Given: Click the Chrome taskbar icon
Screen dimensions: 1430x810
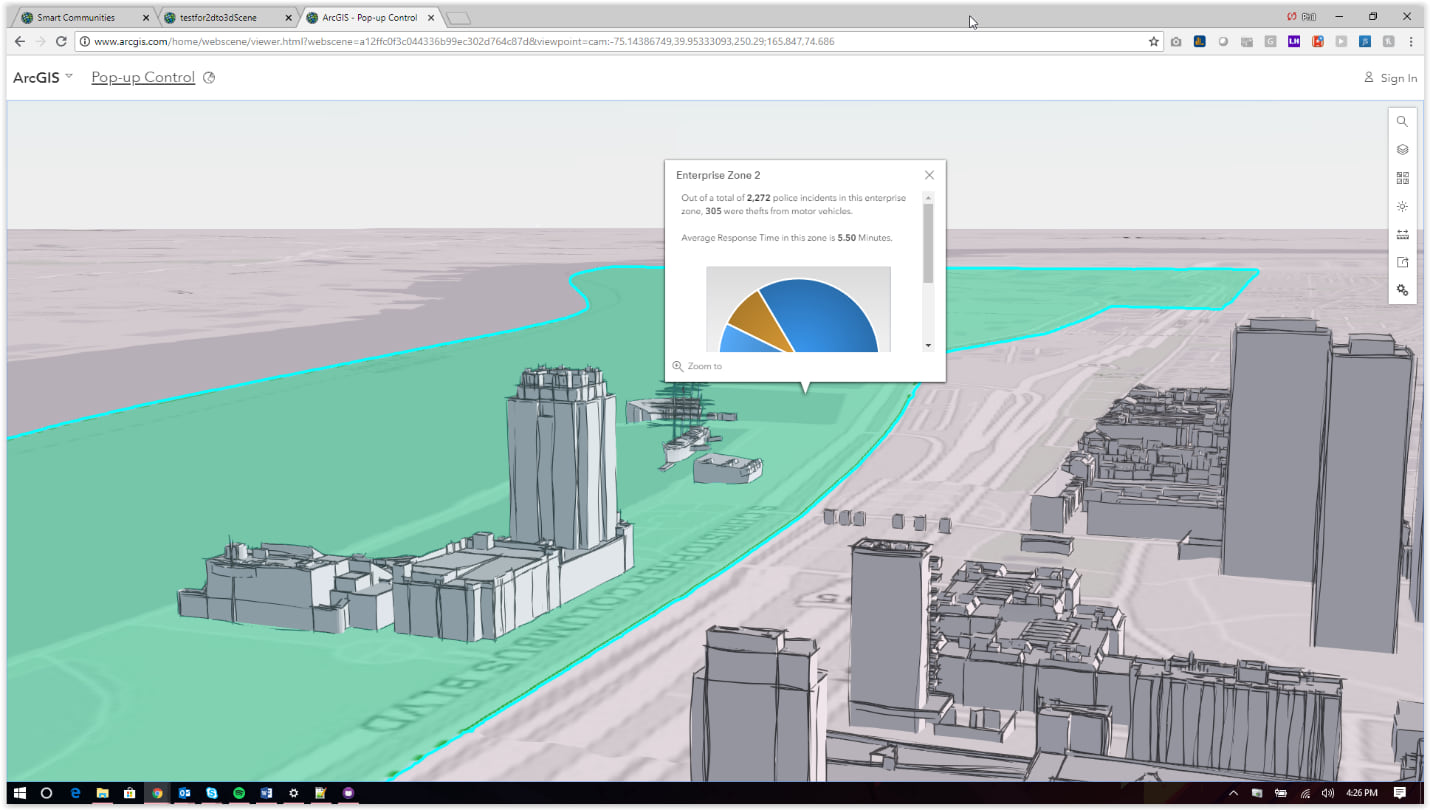Looking at the screenshot, I should click(x=157, y=793).
